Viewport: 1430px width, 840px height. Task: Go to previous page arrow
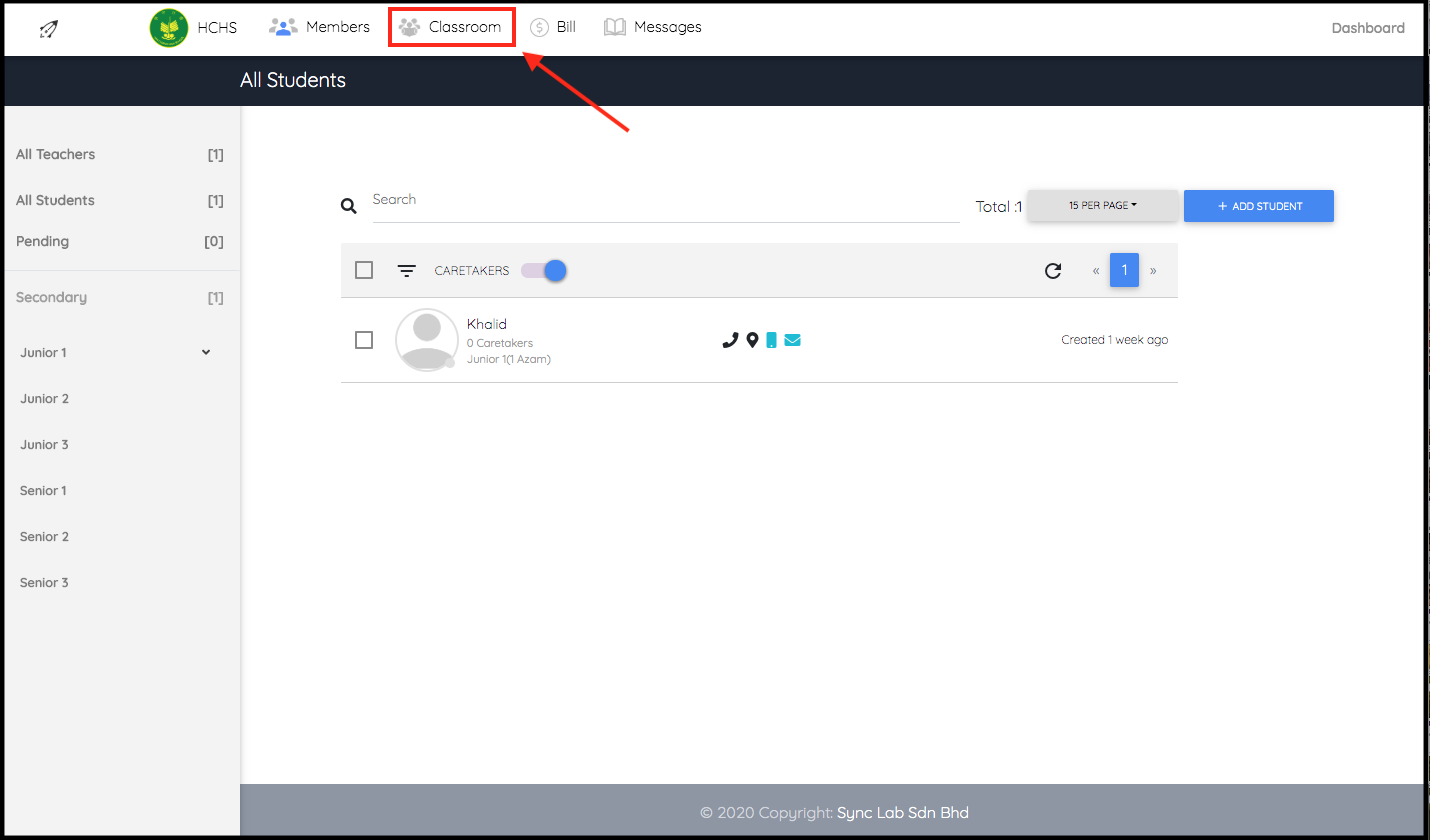pos(1096,270)
